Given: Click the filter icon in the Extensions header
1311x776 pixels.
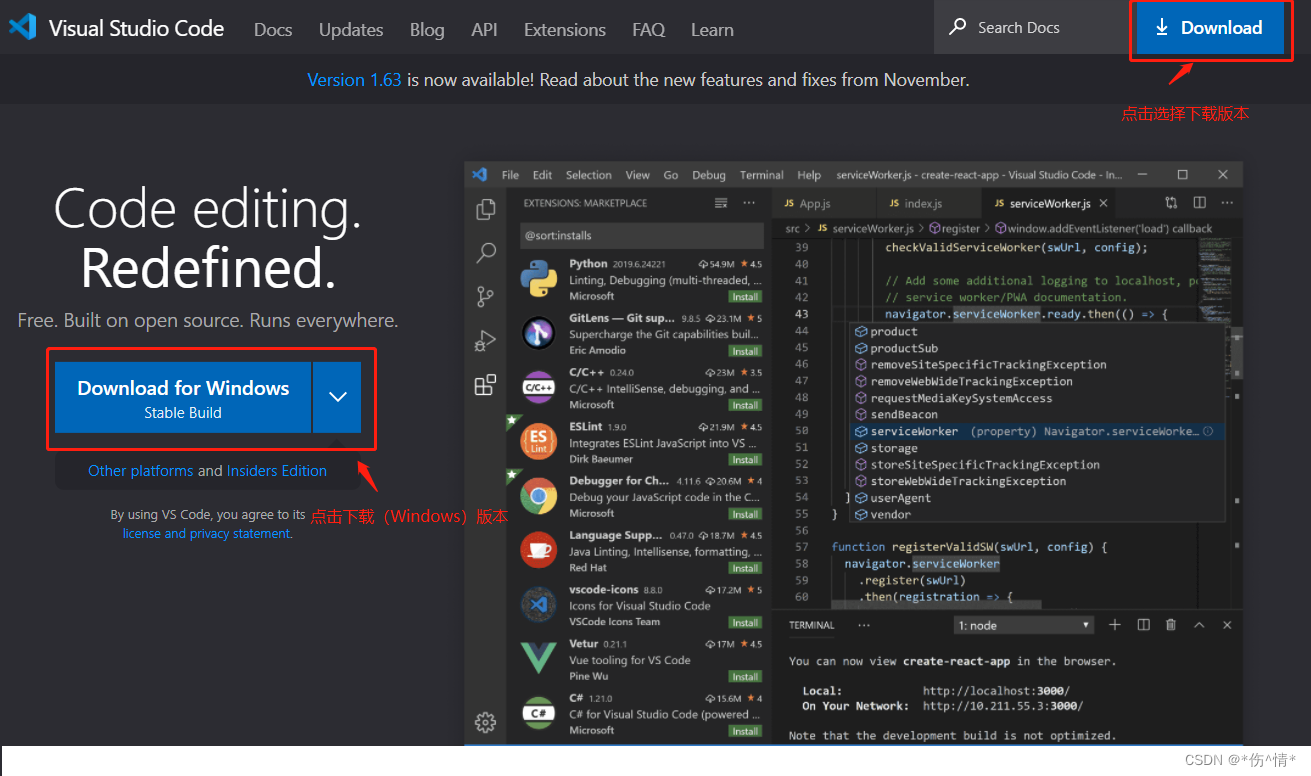Looking at the screenshot, I should (x=721, y=203).
